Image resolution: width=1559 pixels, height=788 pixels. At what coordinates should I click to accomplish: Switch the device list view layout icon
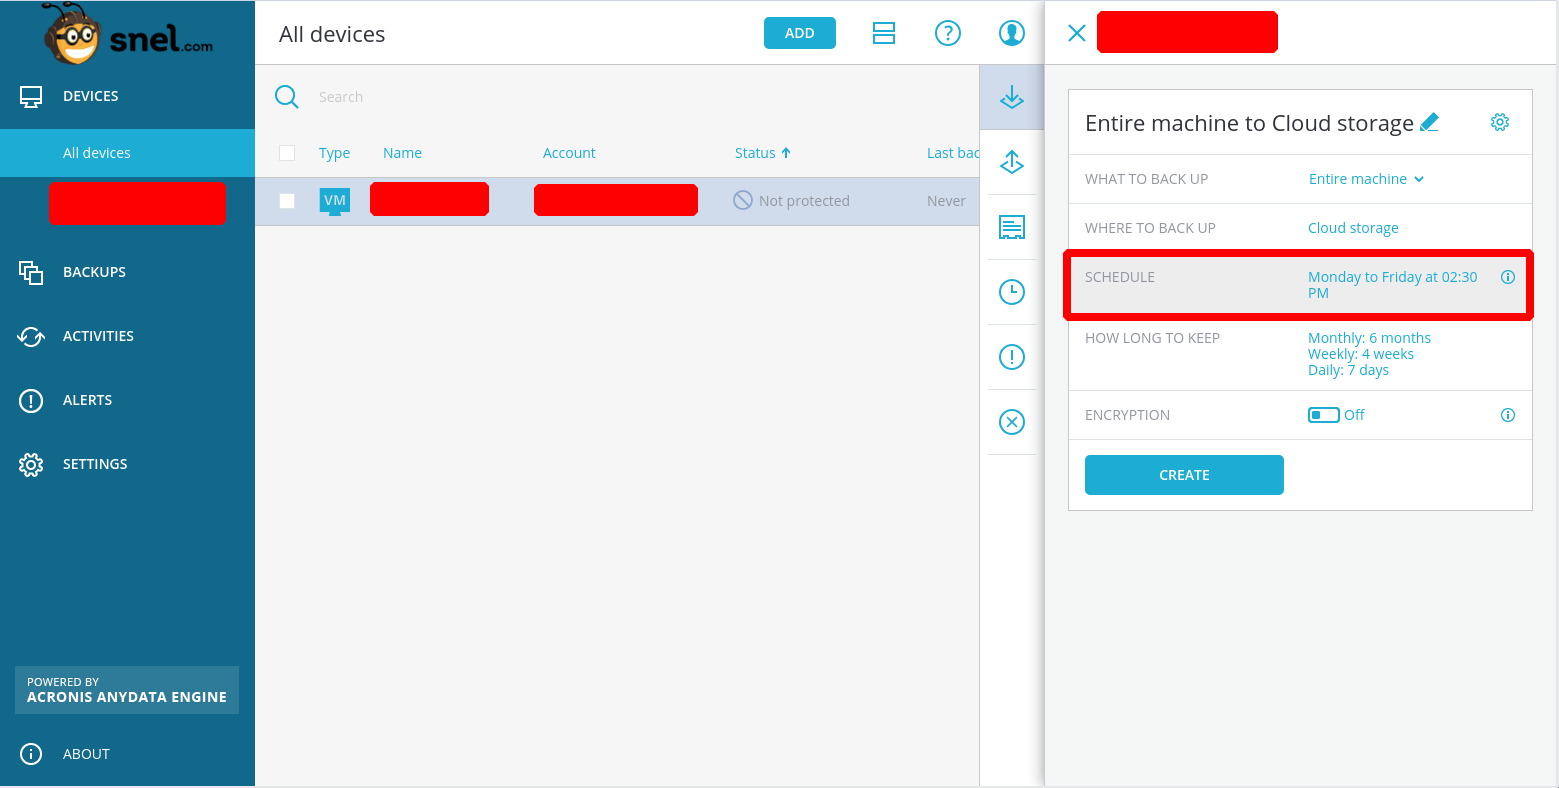884,33
